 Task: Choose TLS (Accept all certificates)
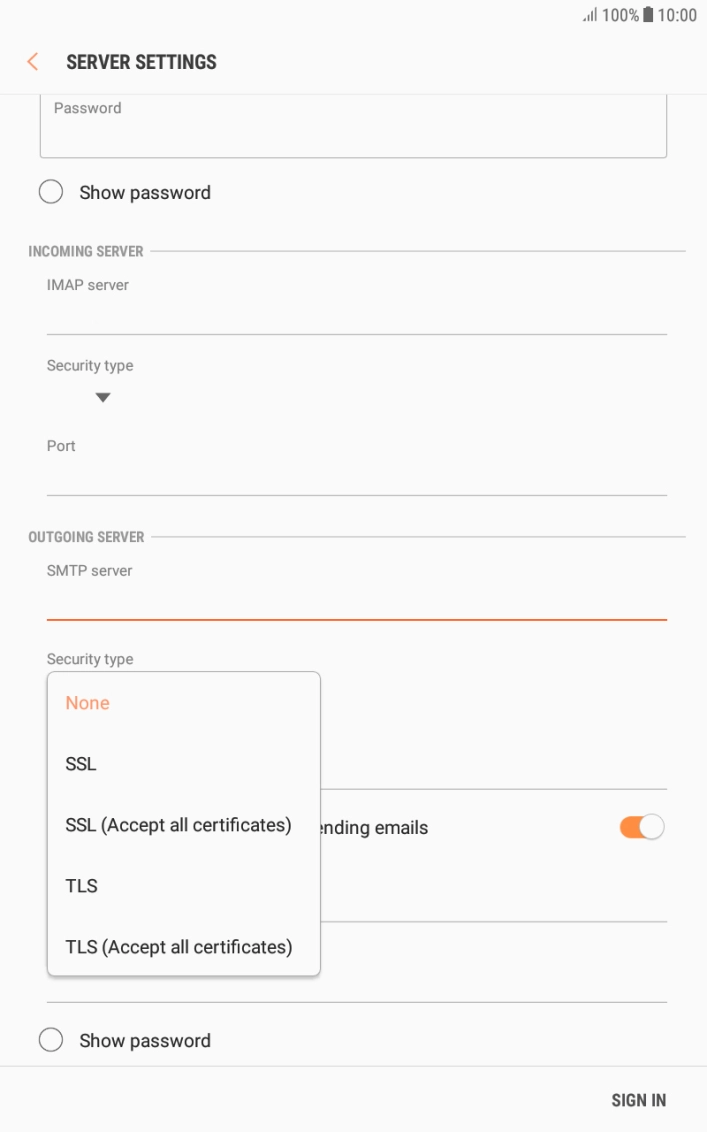point(177,947)
